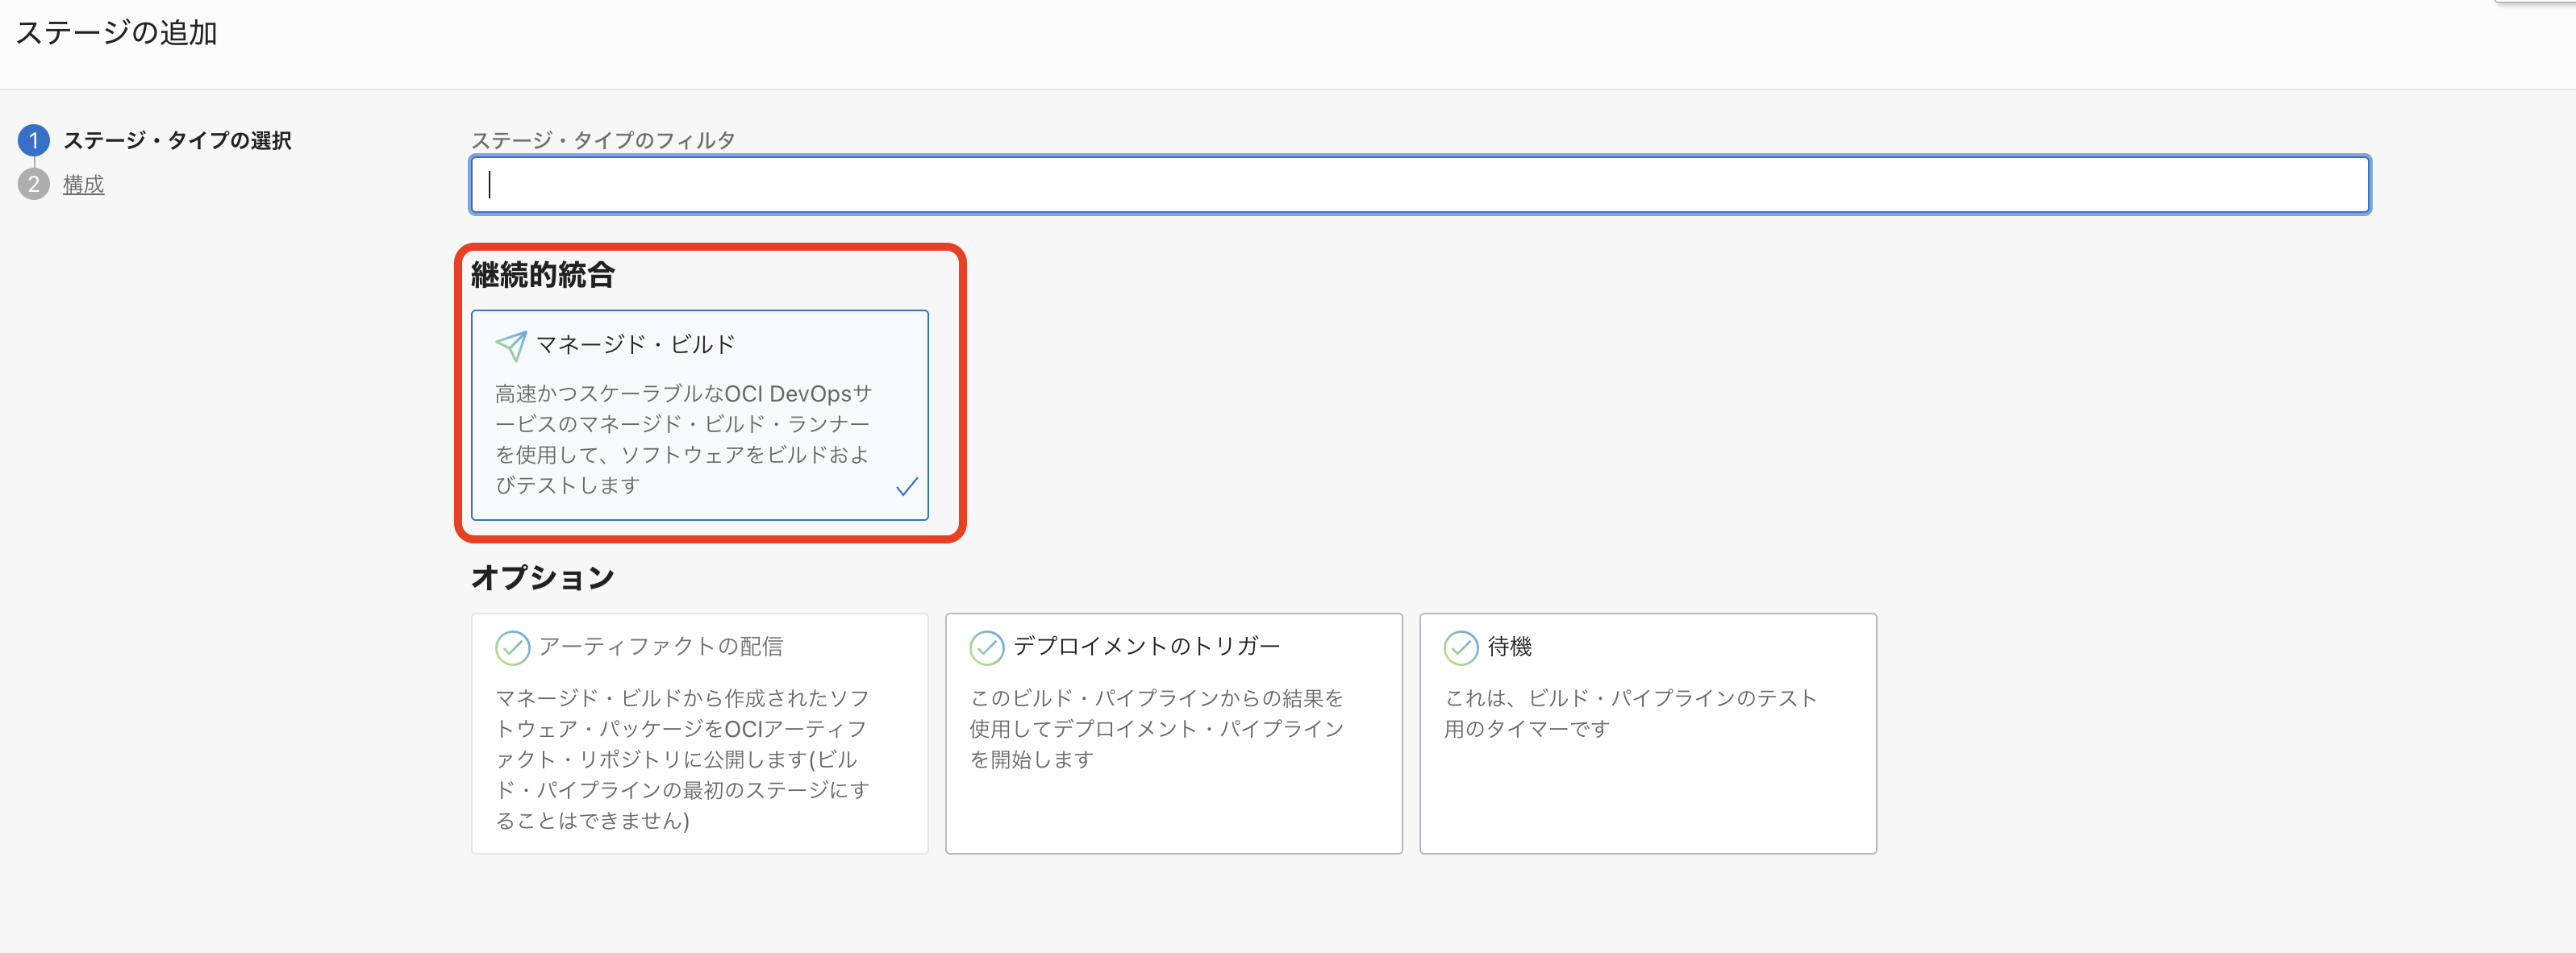Screen dimensions: 2576x953
Task: Select the マネージド・ビルド stage card title
Action: [x=635, y=344]
